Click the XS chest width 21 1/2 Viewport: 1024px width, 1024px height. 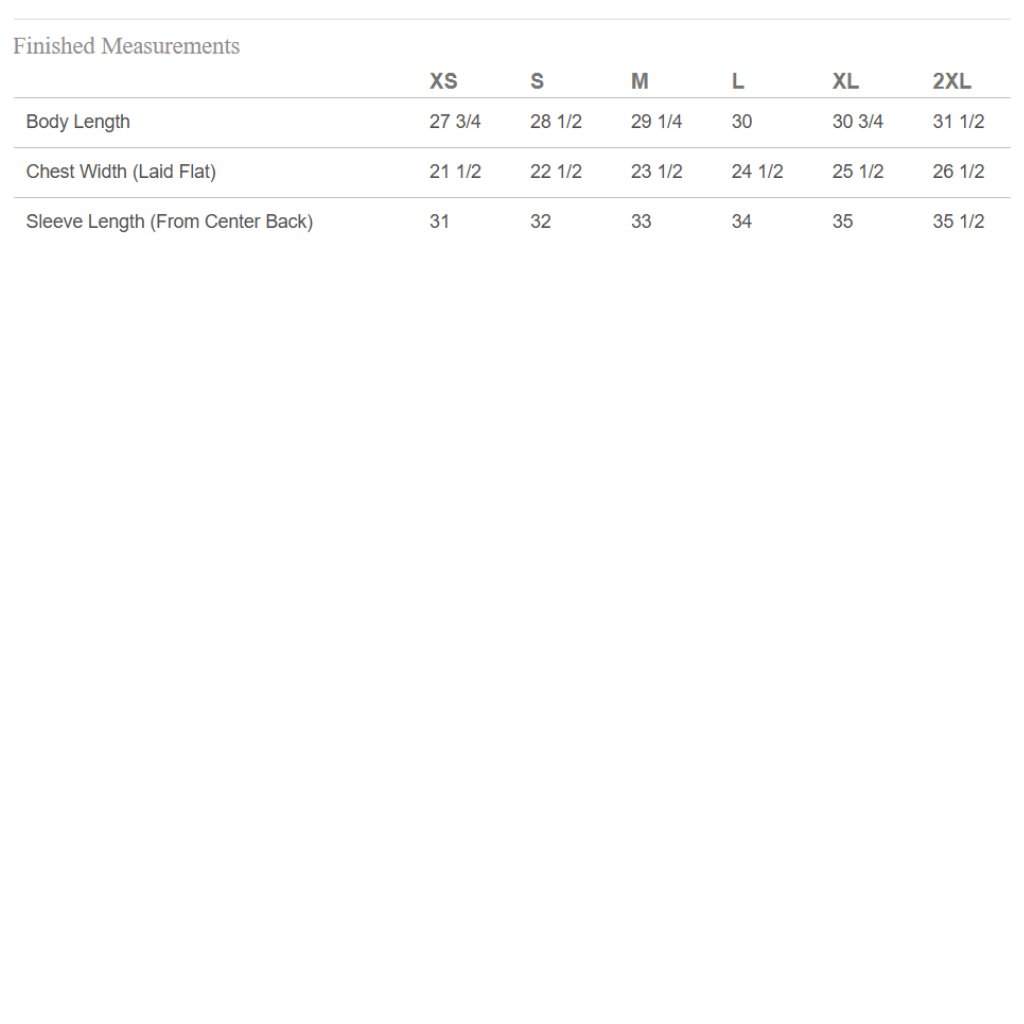[x=455, y=172]
